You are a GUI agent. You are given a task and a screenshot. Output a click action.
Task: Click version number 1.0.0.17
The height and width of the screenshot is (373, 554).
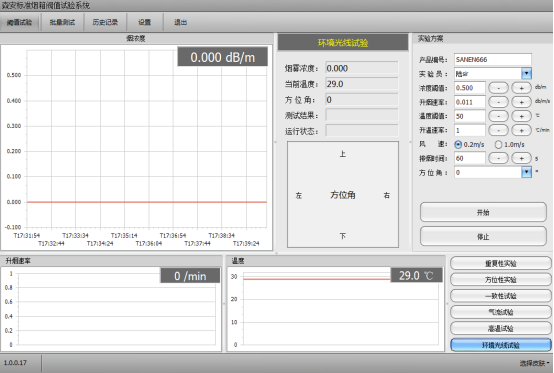(15, 363)
